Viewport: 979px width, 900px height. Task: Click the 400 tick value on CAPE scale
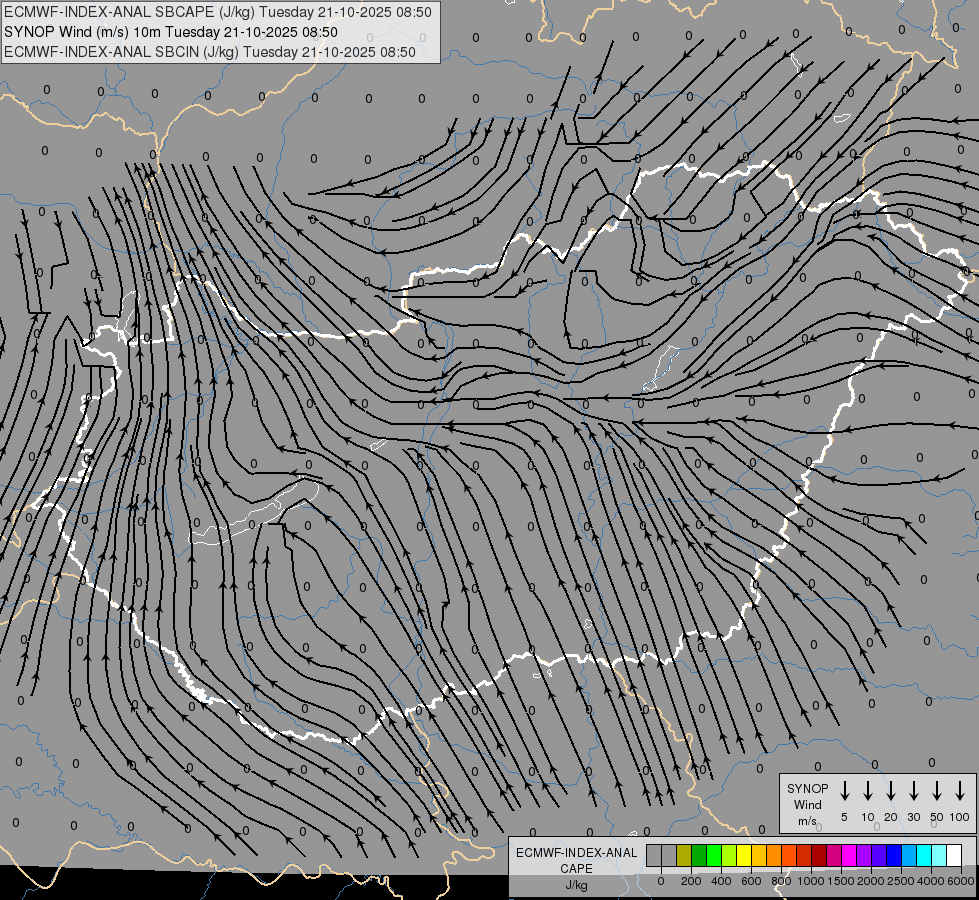[x=721, y=881]
